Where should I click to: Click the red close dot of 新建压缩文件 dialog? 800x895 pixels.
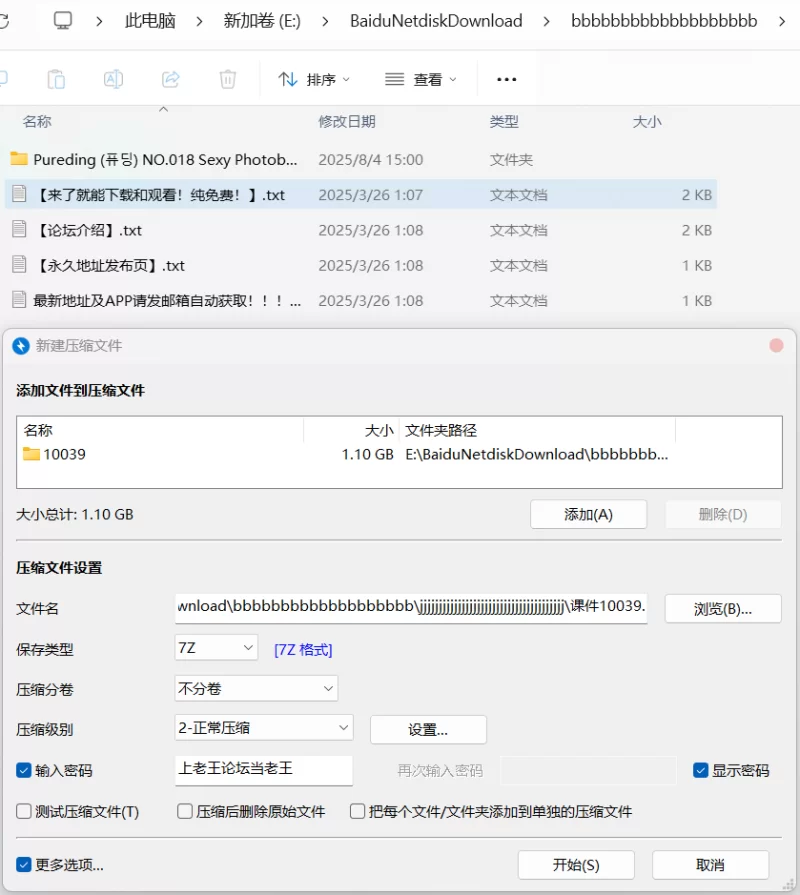tap(776, 345)
